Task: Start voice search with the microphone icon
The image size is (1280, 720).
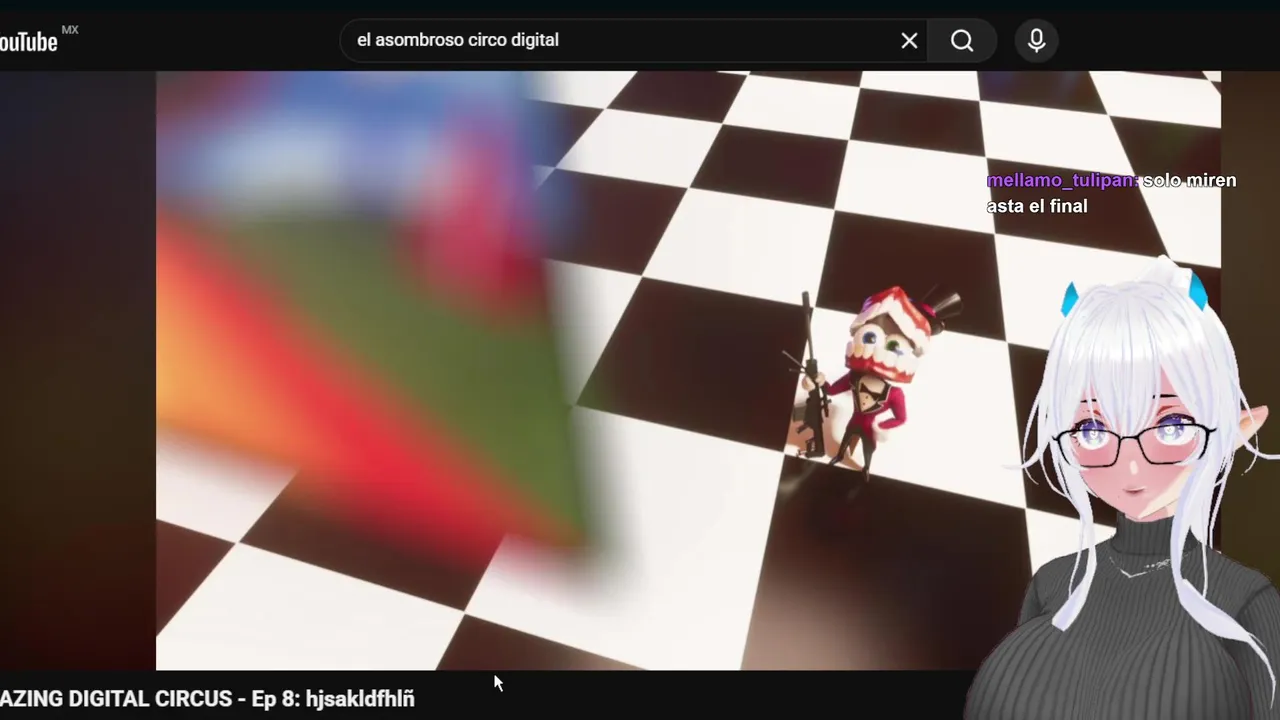Action: [x=1037, y=41]
